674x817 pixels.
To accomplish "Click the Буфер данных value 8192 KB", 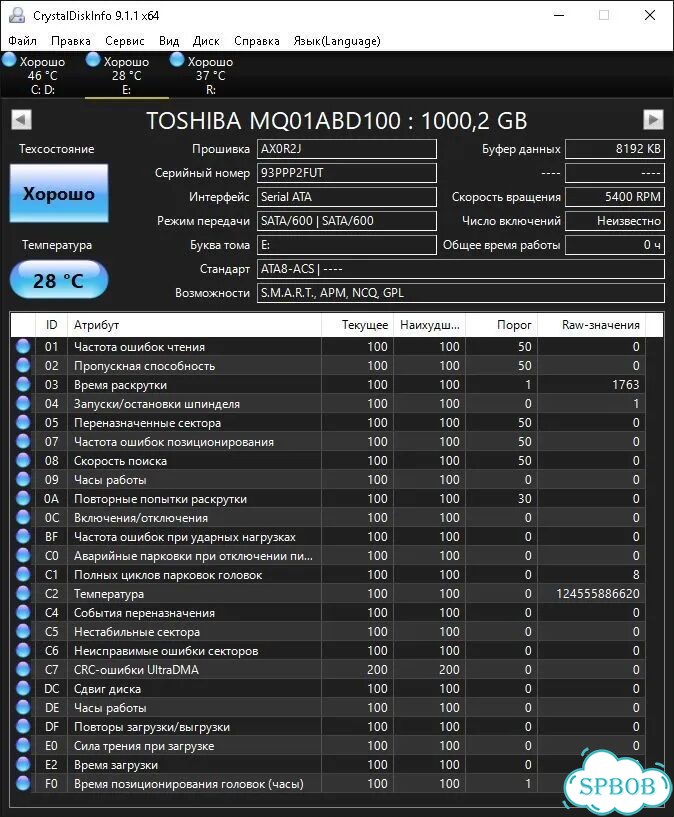I will tap(615, 149).
